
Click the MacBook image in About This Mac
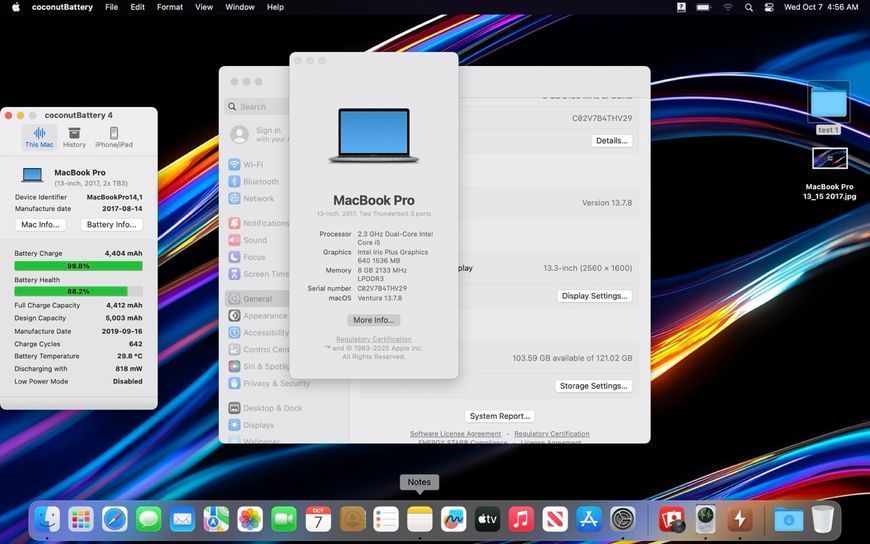[x=374, y=135]
